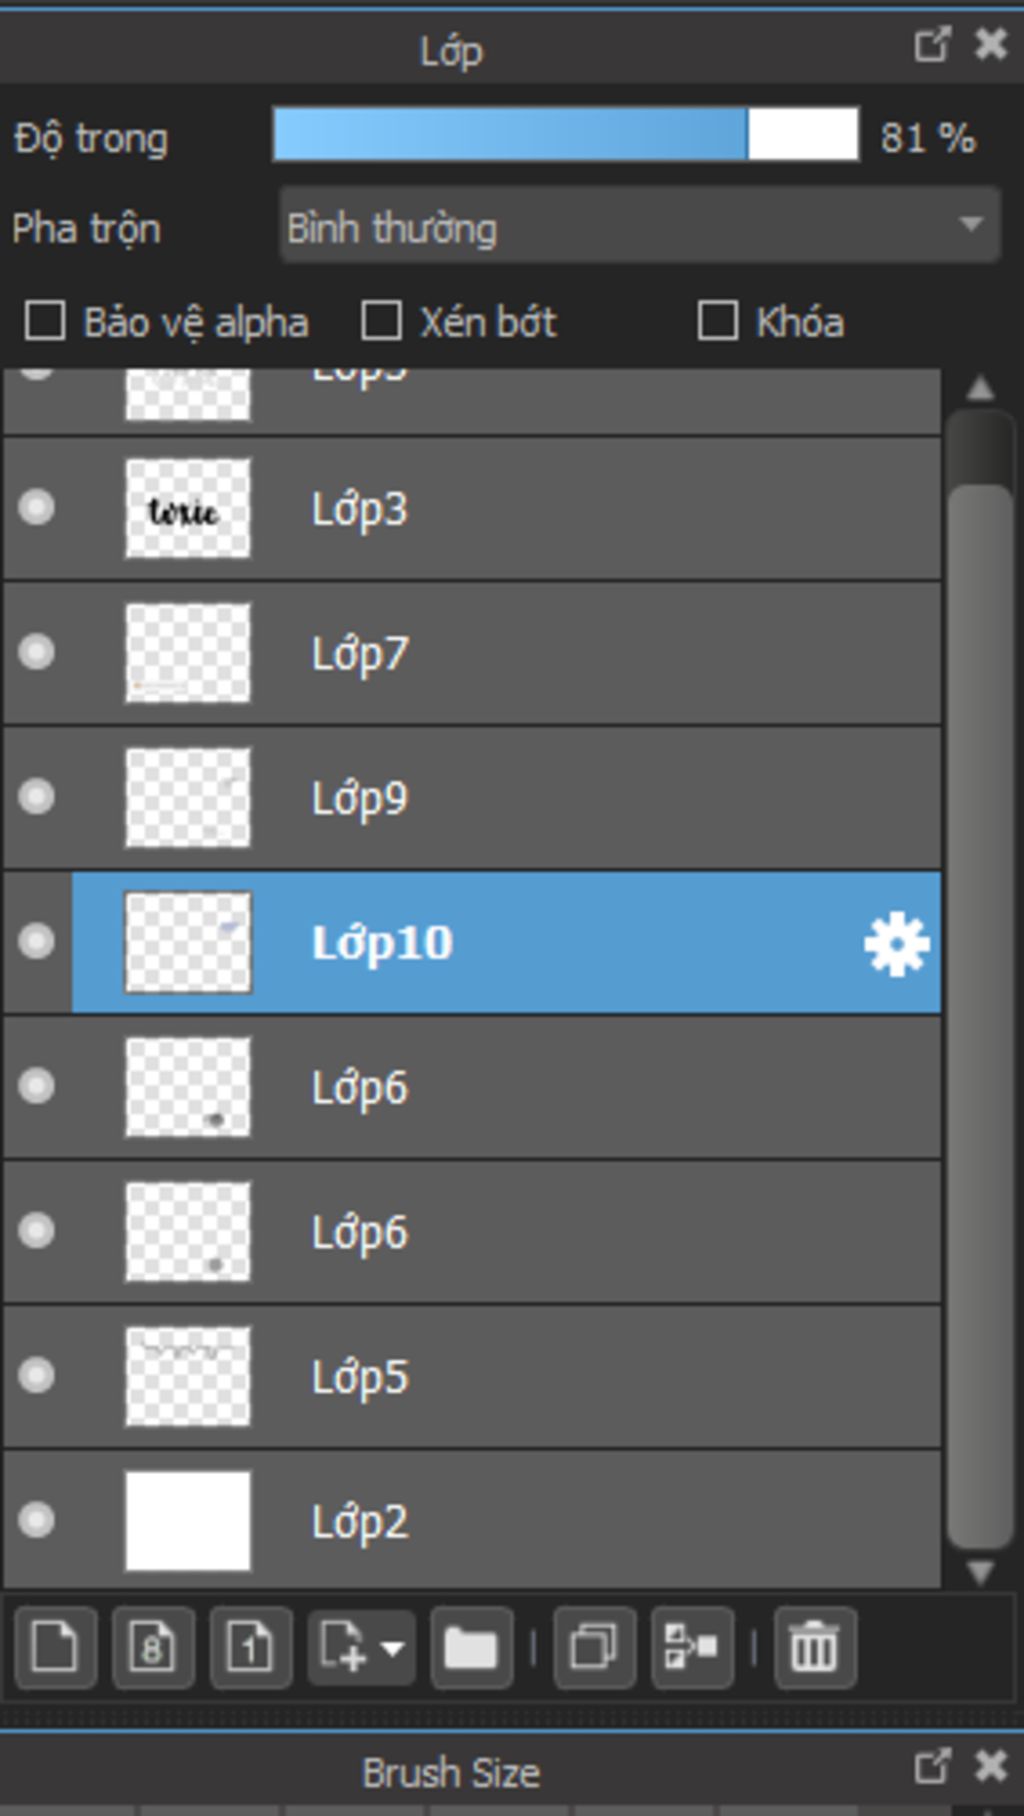
Task: Toggle visibility of Lớp2 layer
Action: [37, 1521]
